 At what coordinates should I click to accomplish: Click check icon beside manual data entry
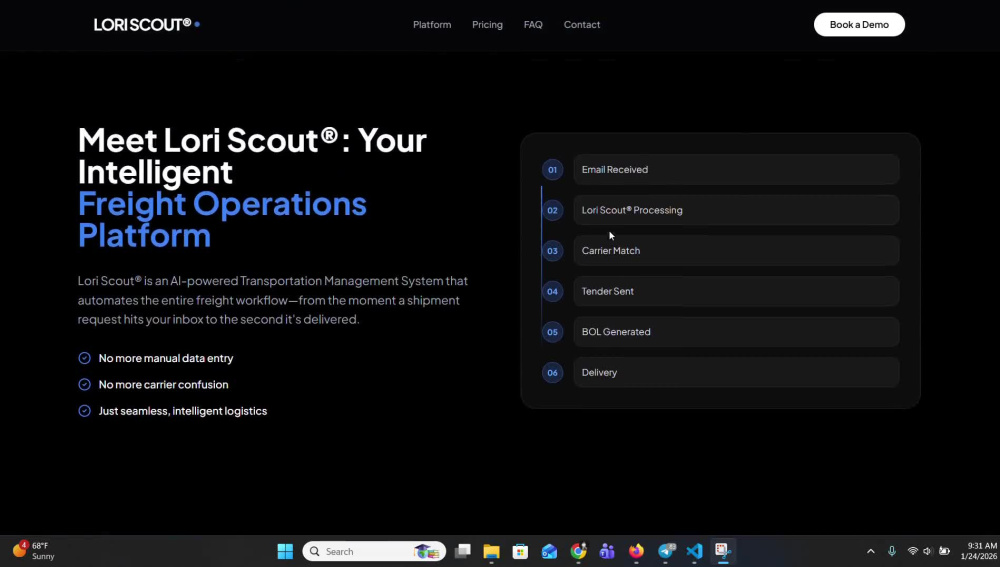click(x=84, y=358)
